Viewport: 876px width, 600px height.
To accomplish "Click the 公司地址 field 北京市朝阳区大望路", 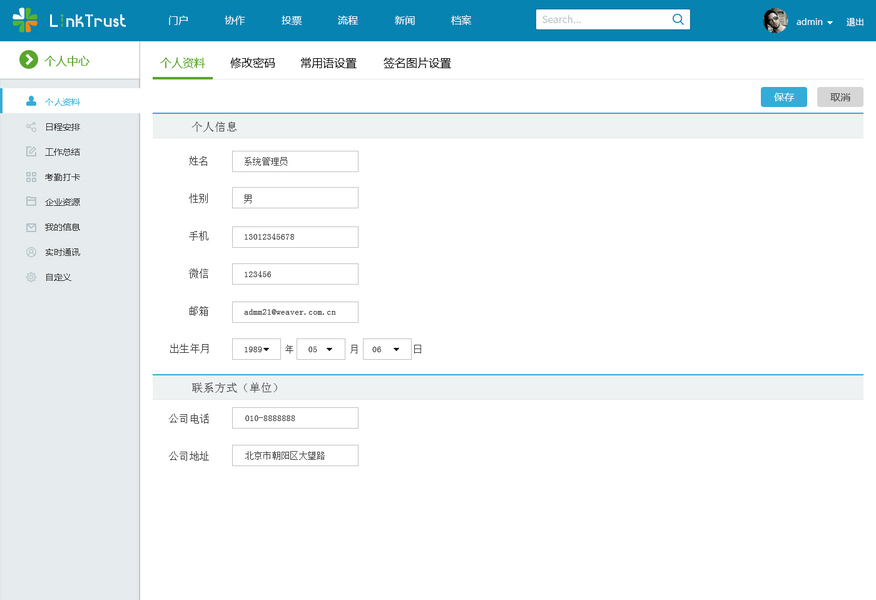I will [296, 455].
